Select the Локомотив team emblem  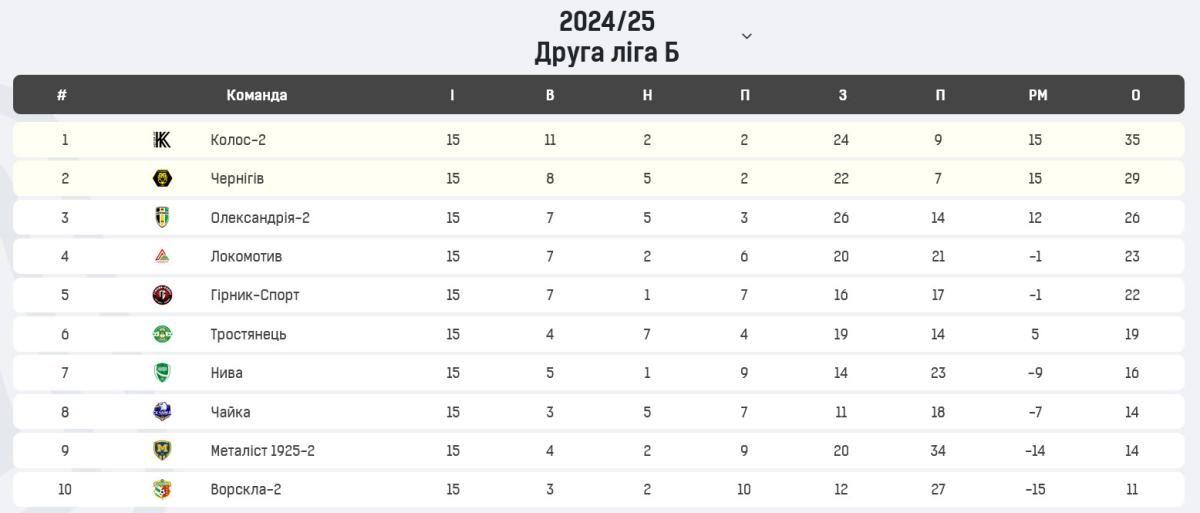162,257
